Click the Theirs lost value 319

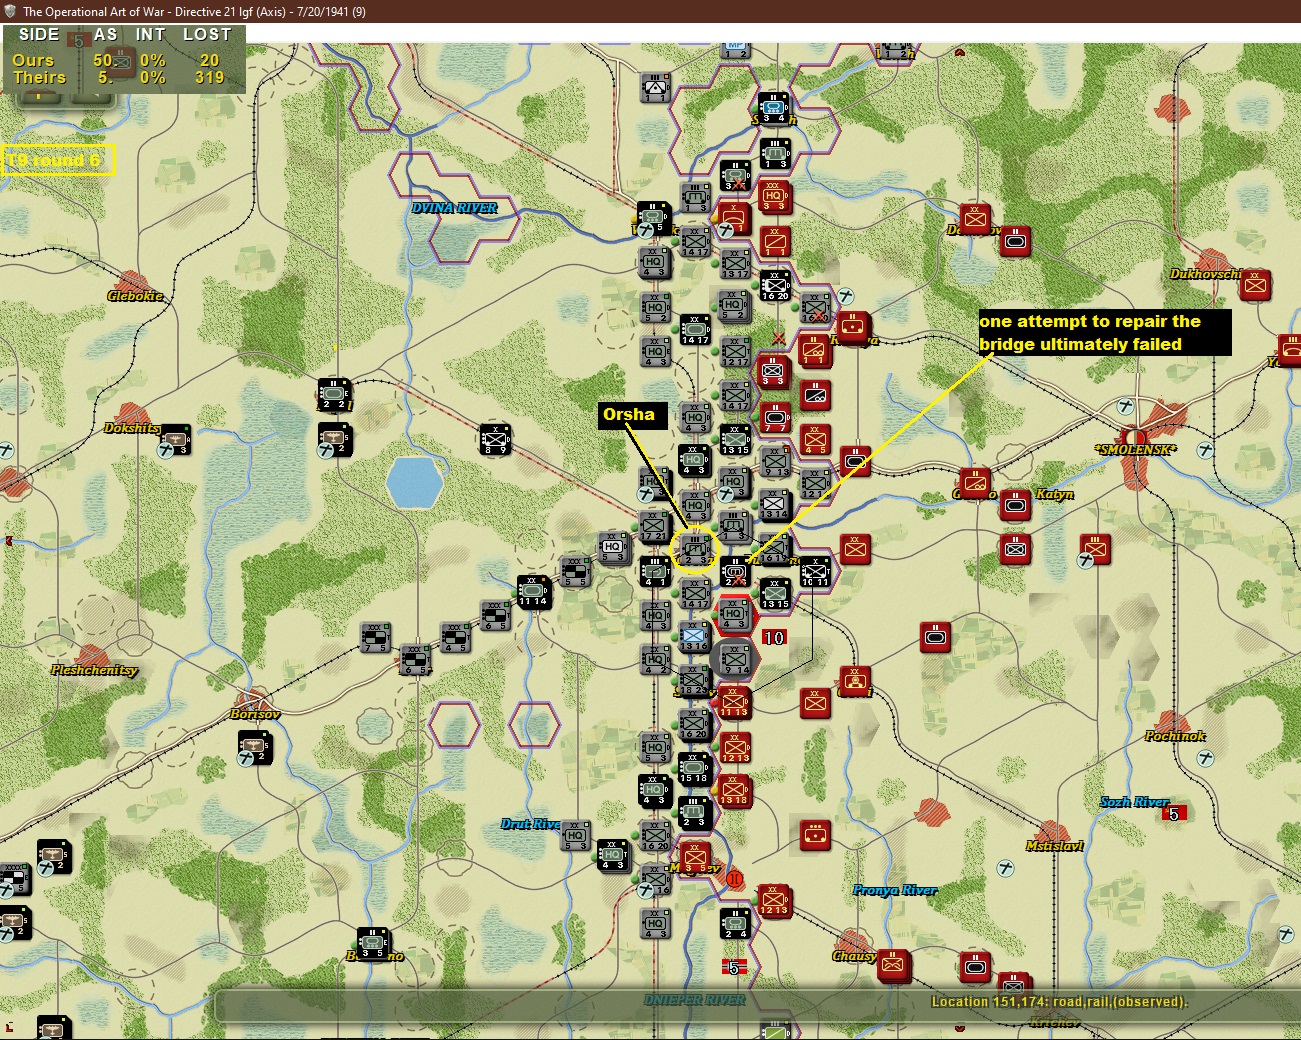pyautogui.click(x=210, y=77)
